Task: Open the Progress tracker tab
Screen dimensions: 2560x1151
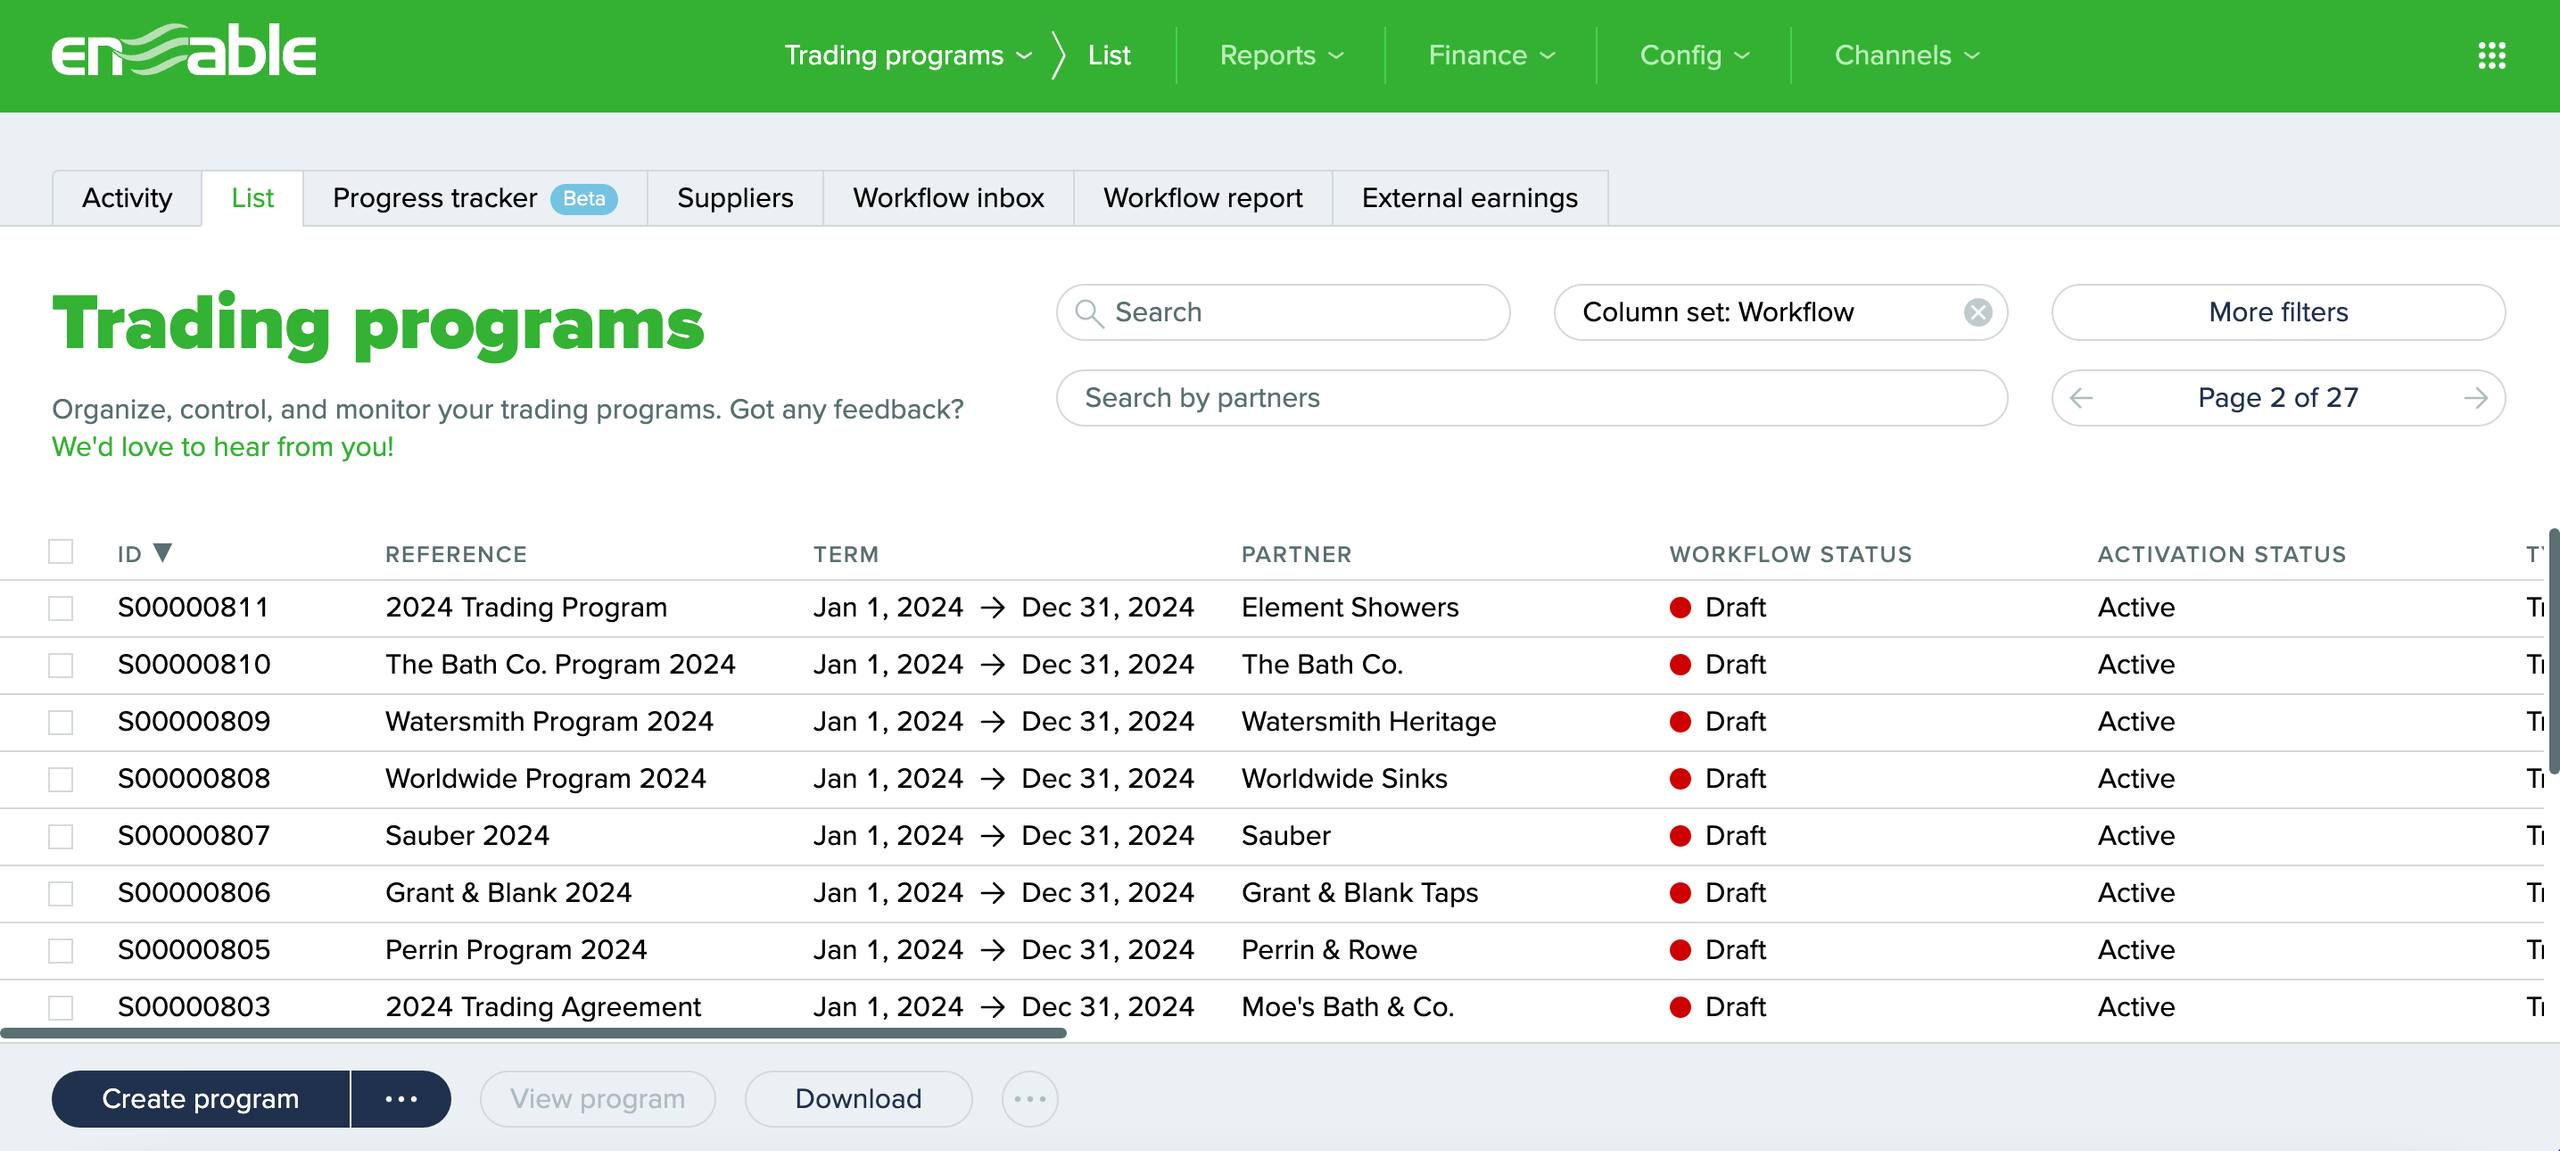Action: coord(475,198)
